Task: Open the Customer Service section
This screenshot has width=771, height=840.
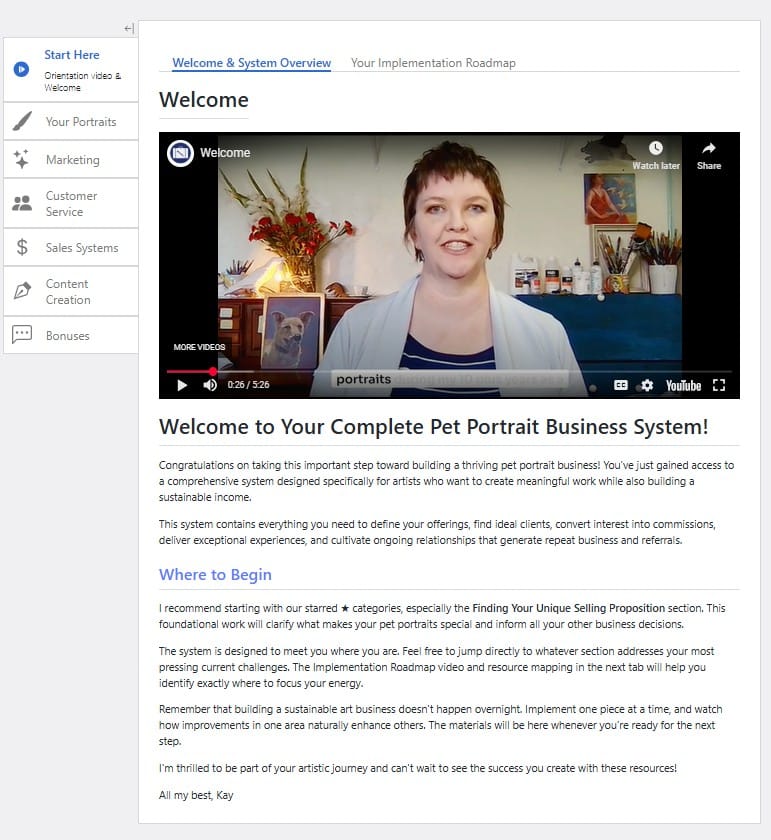Action: tap(71, 204)
